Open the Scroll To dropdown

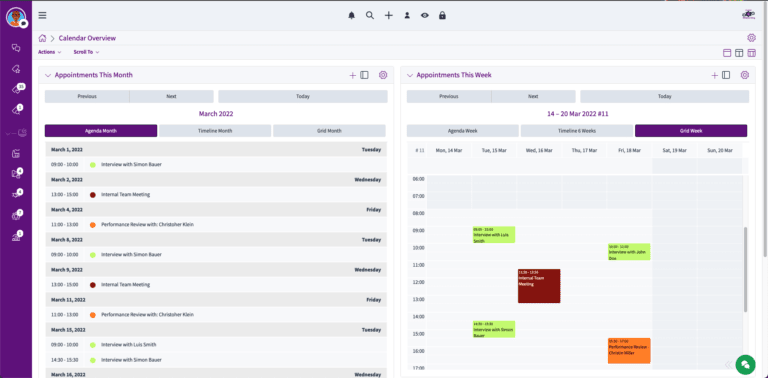86,52
